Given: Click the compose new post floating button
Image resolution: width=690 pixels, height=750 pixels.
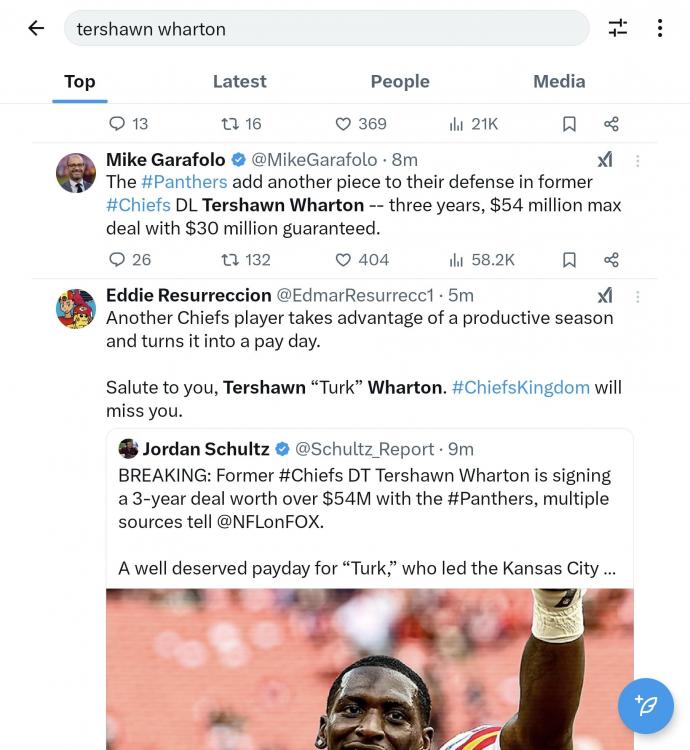Looking at the screenshot, I should point(645,706).
